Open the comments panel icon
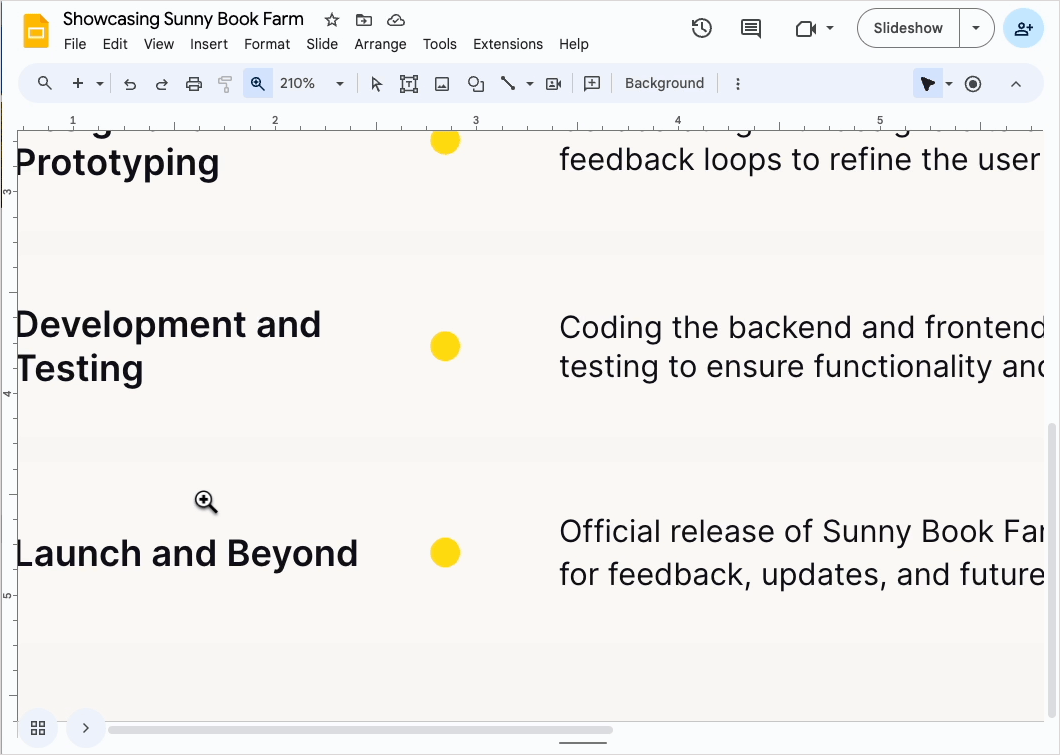This screenshot has height=755, width=1060. click(x=751, y=28)
